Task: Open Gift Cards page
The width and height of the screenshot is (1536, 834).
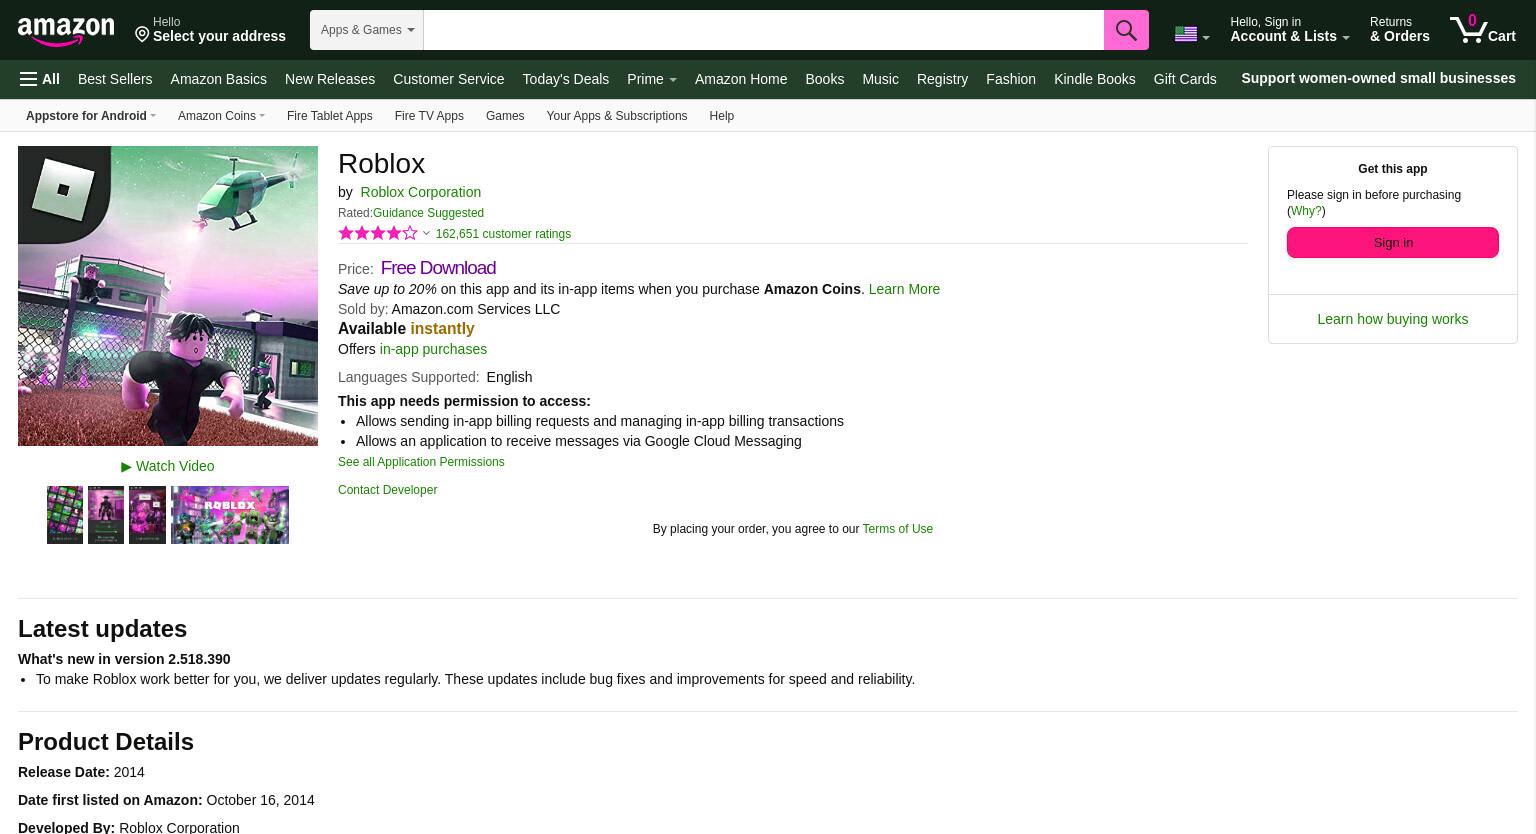Action: 1185,79
